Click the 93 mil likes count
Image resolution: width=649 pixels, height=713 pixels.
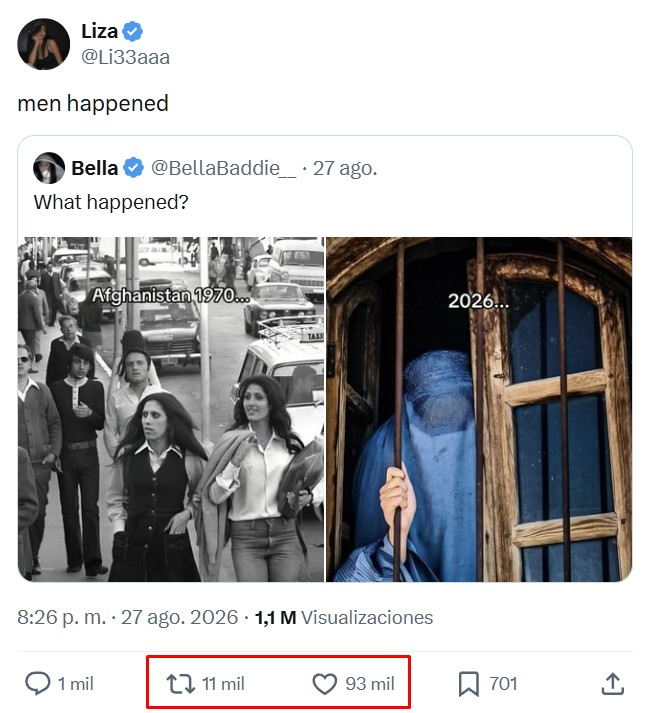[370, 683]
